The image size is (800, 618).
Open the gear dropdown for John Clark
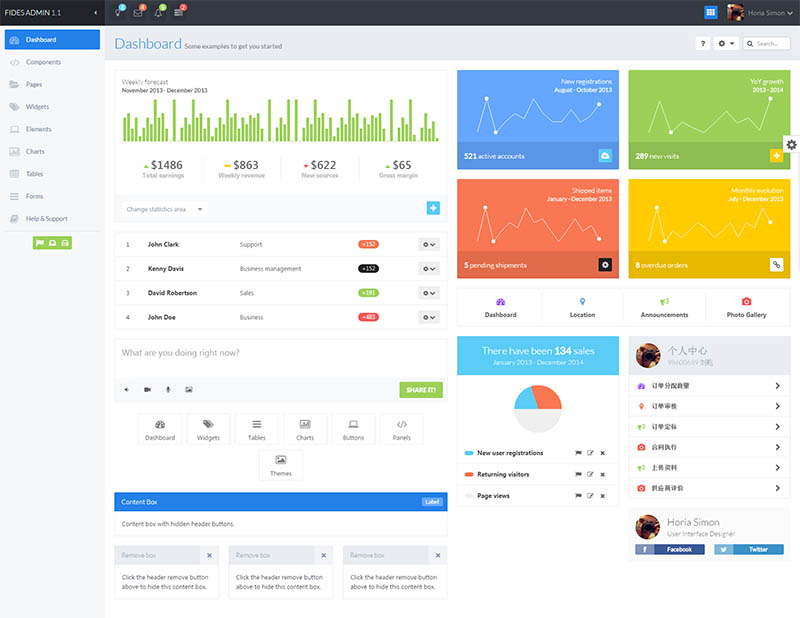(429, 244)
